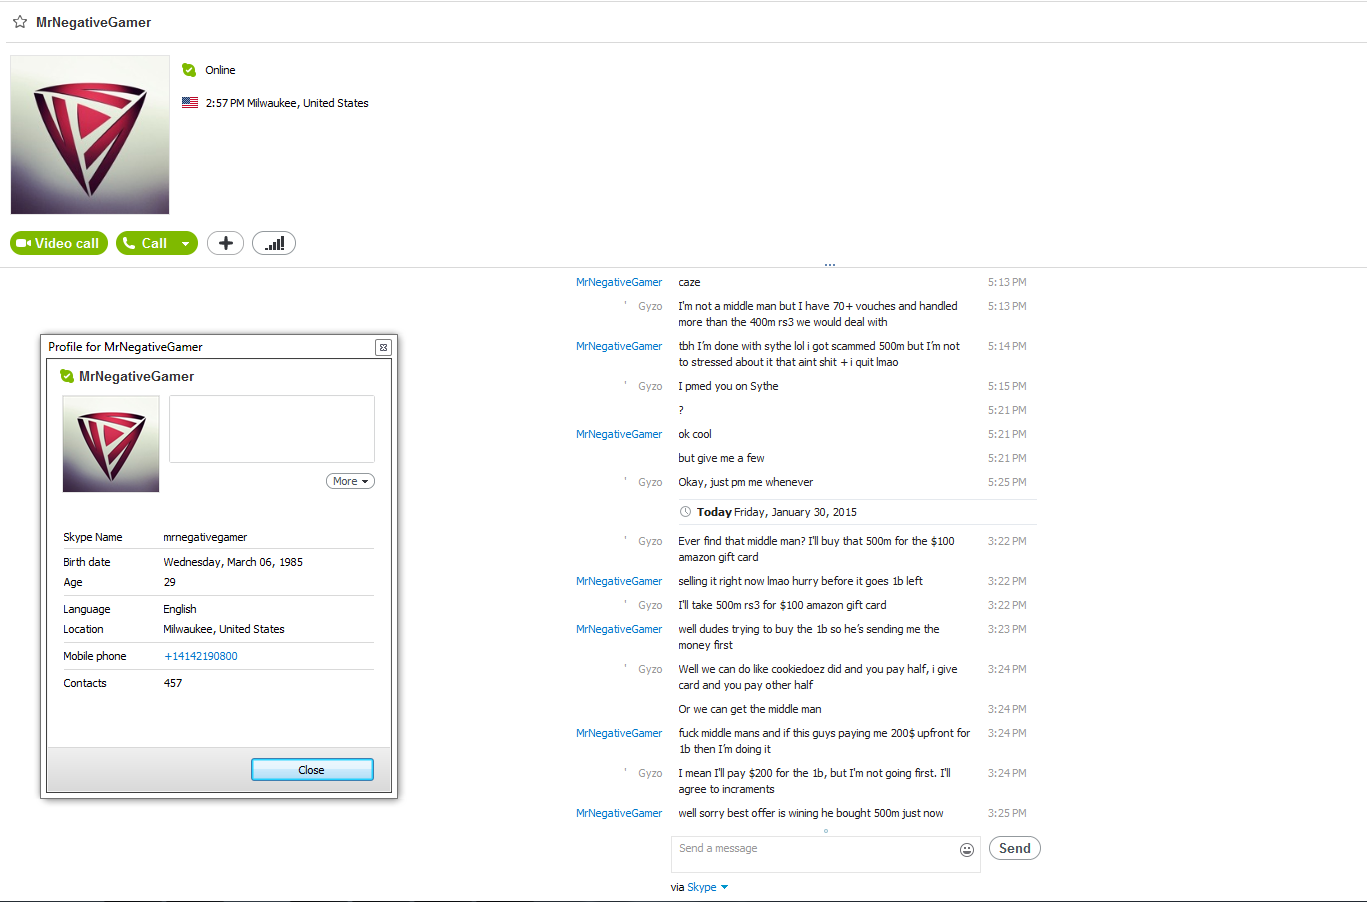
Task: Expand the More dropdown in profile
Action: click(x=350, y=481)
